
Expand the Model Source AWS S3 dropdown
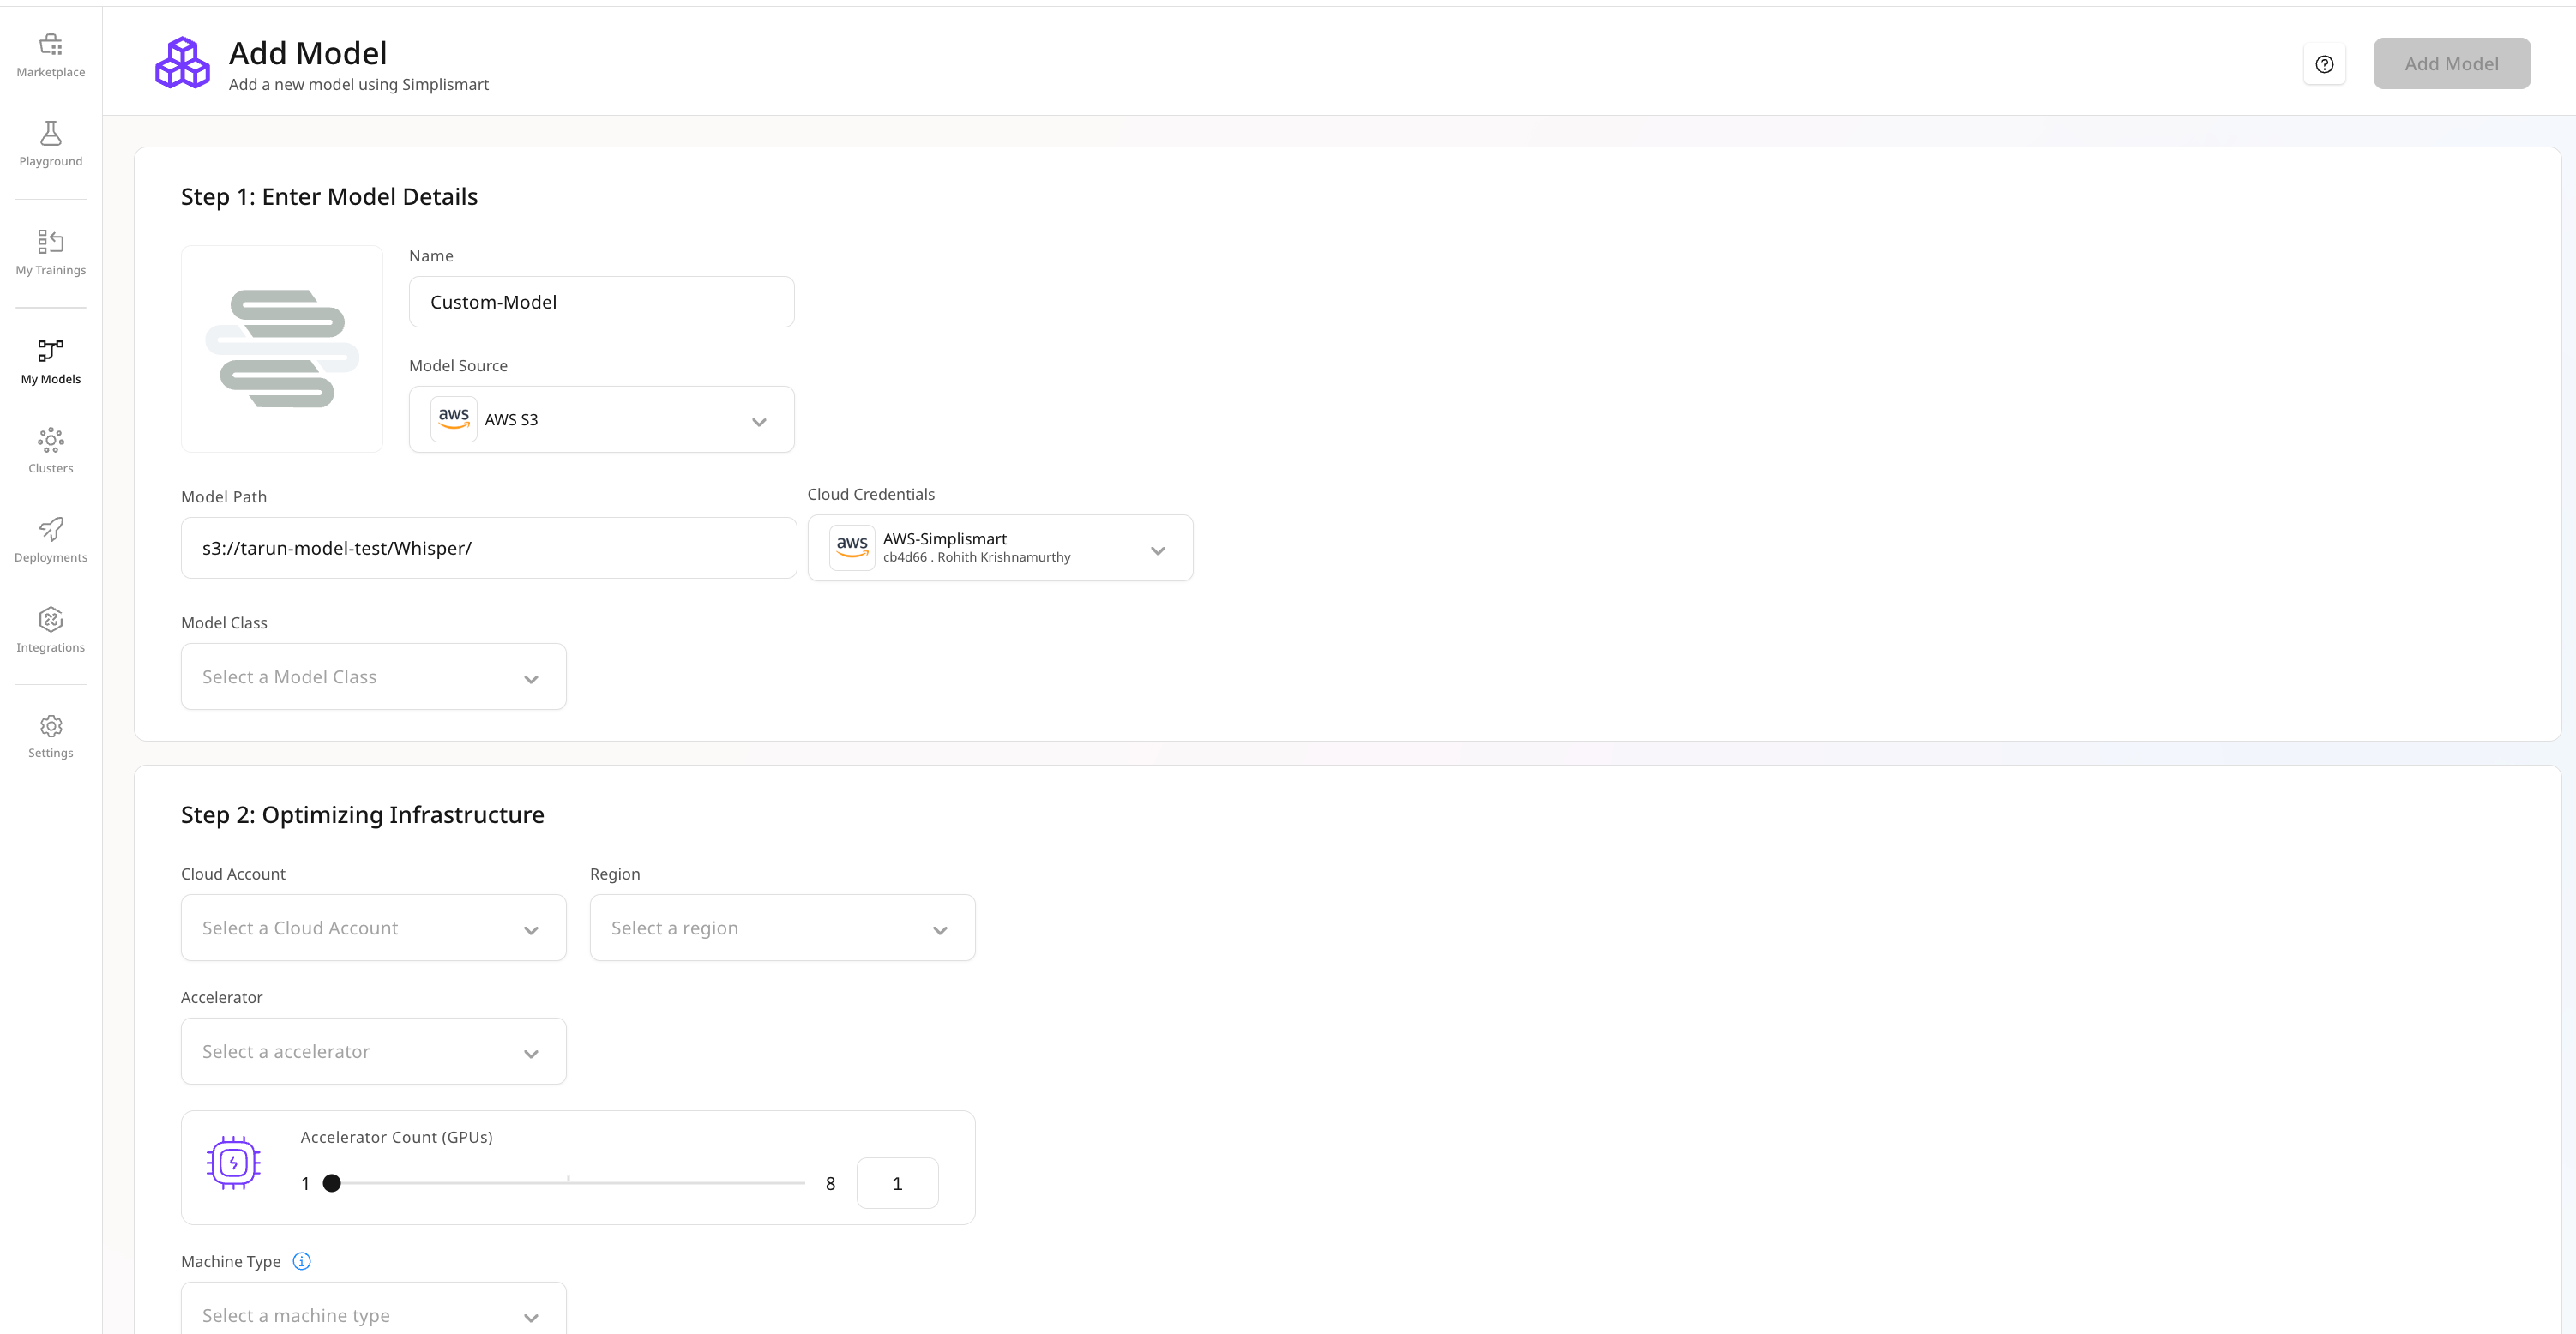tap(601, 420)
